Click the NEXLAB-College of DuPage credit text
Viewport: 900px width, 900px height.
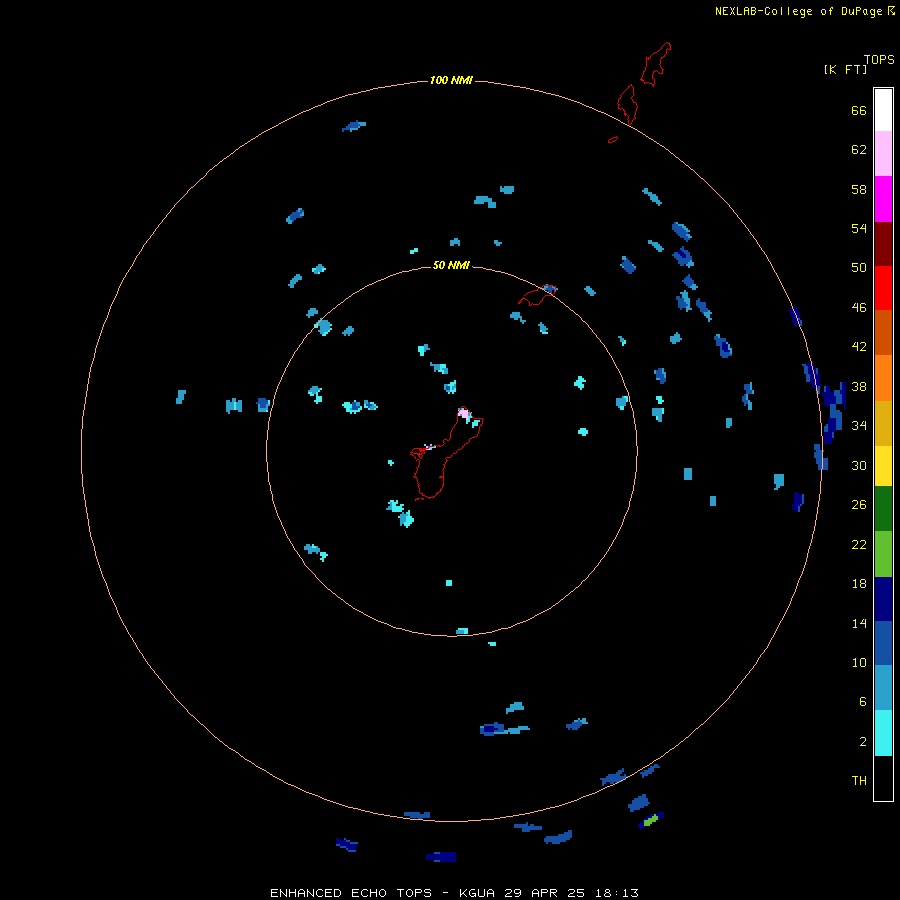tap(798, 11)
